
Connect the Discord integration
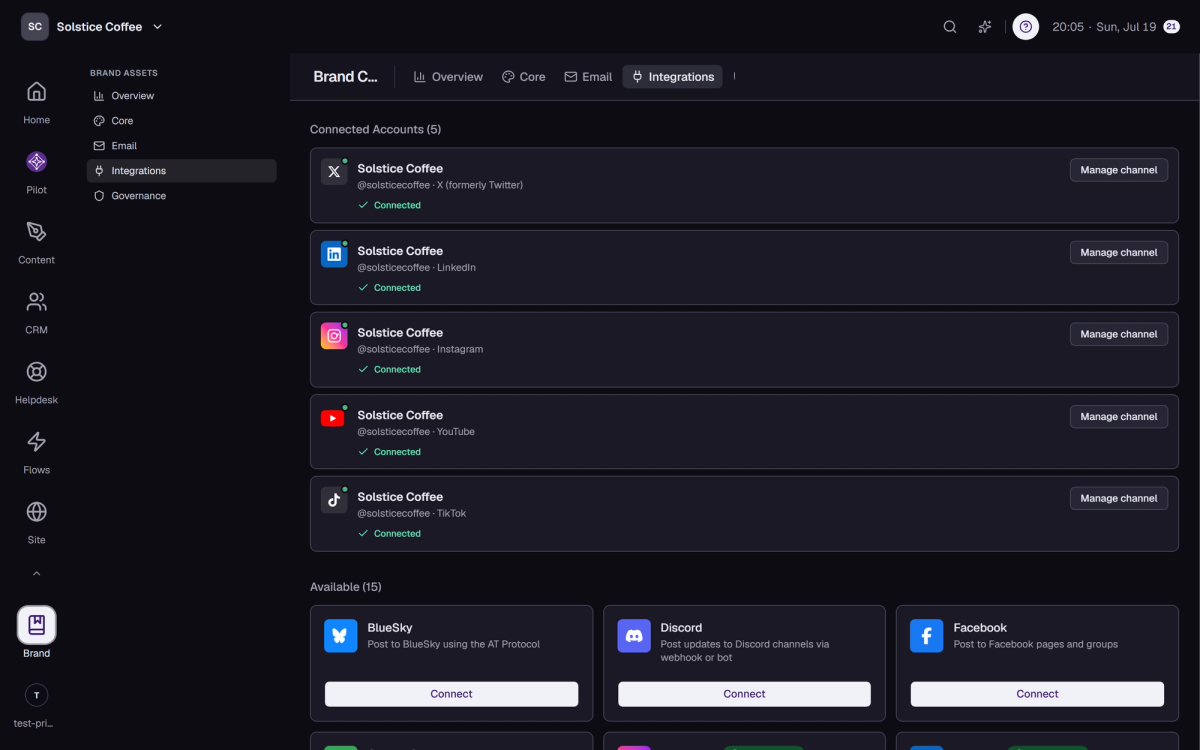744,694
